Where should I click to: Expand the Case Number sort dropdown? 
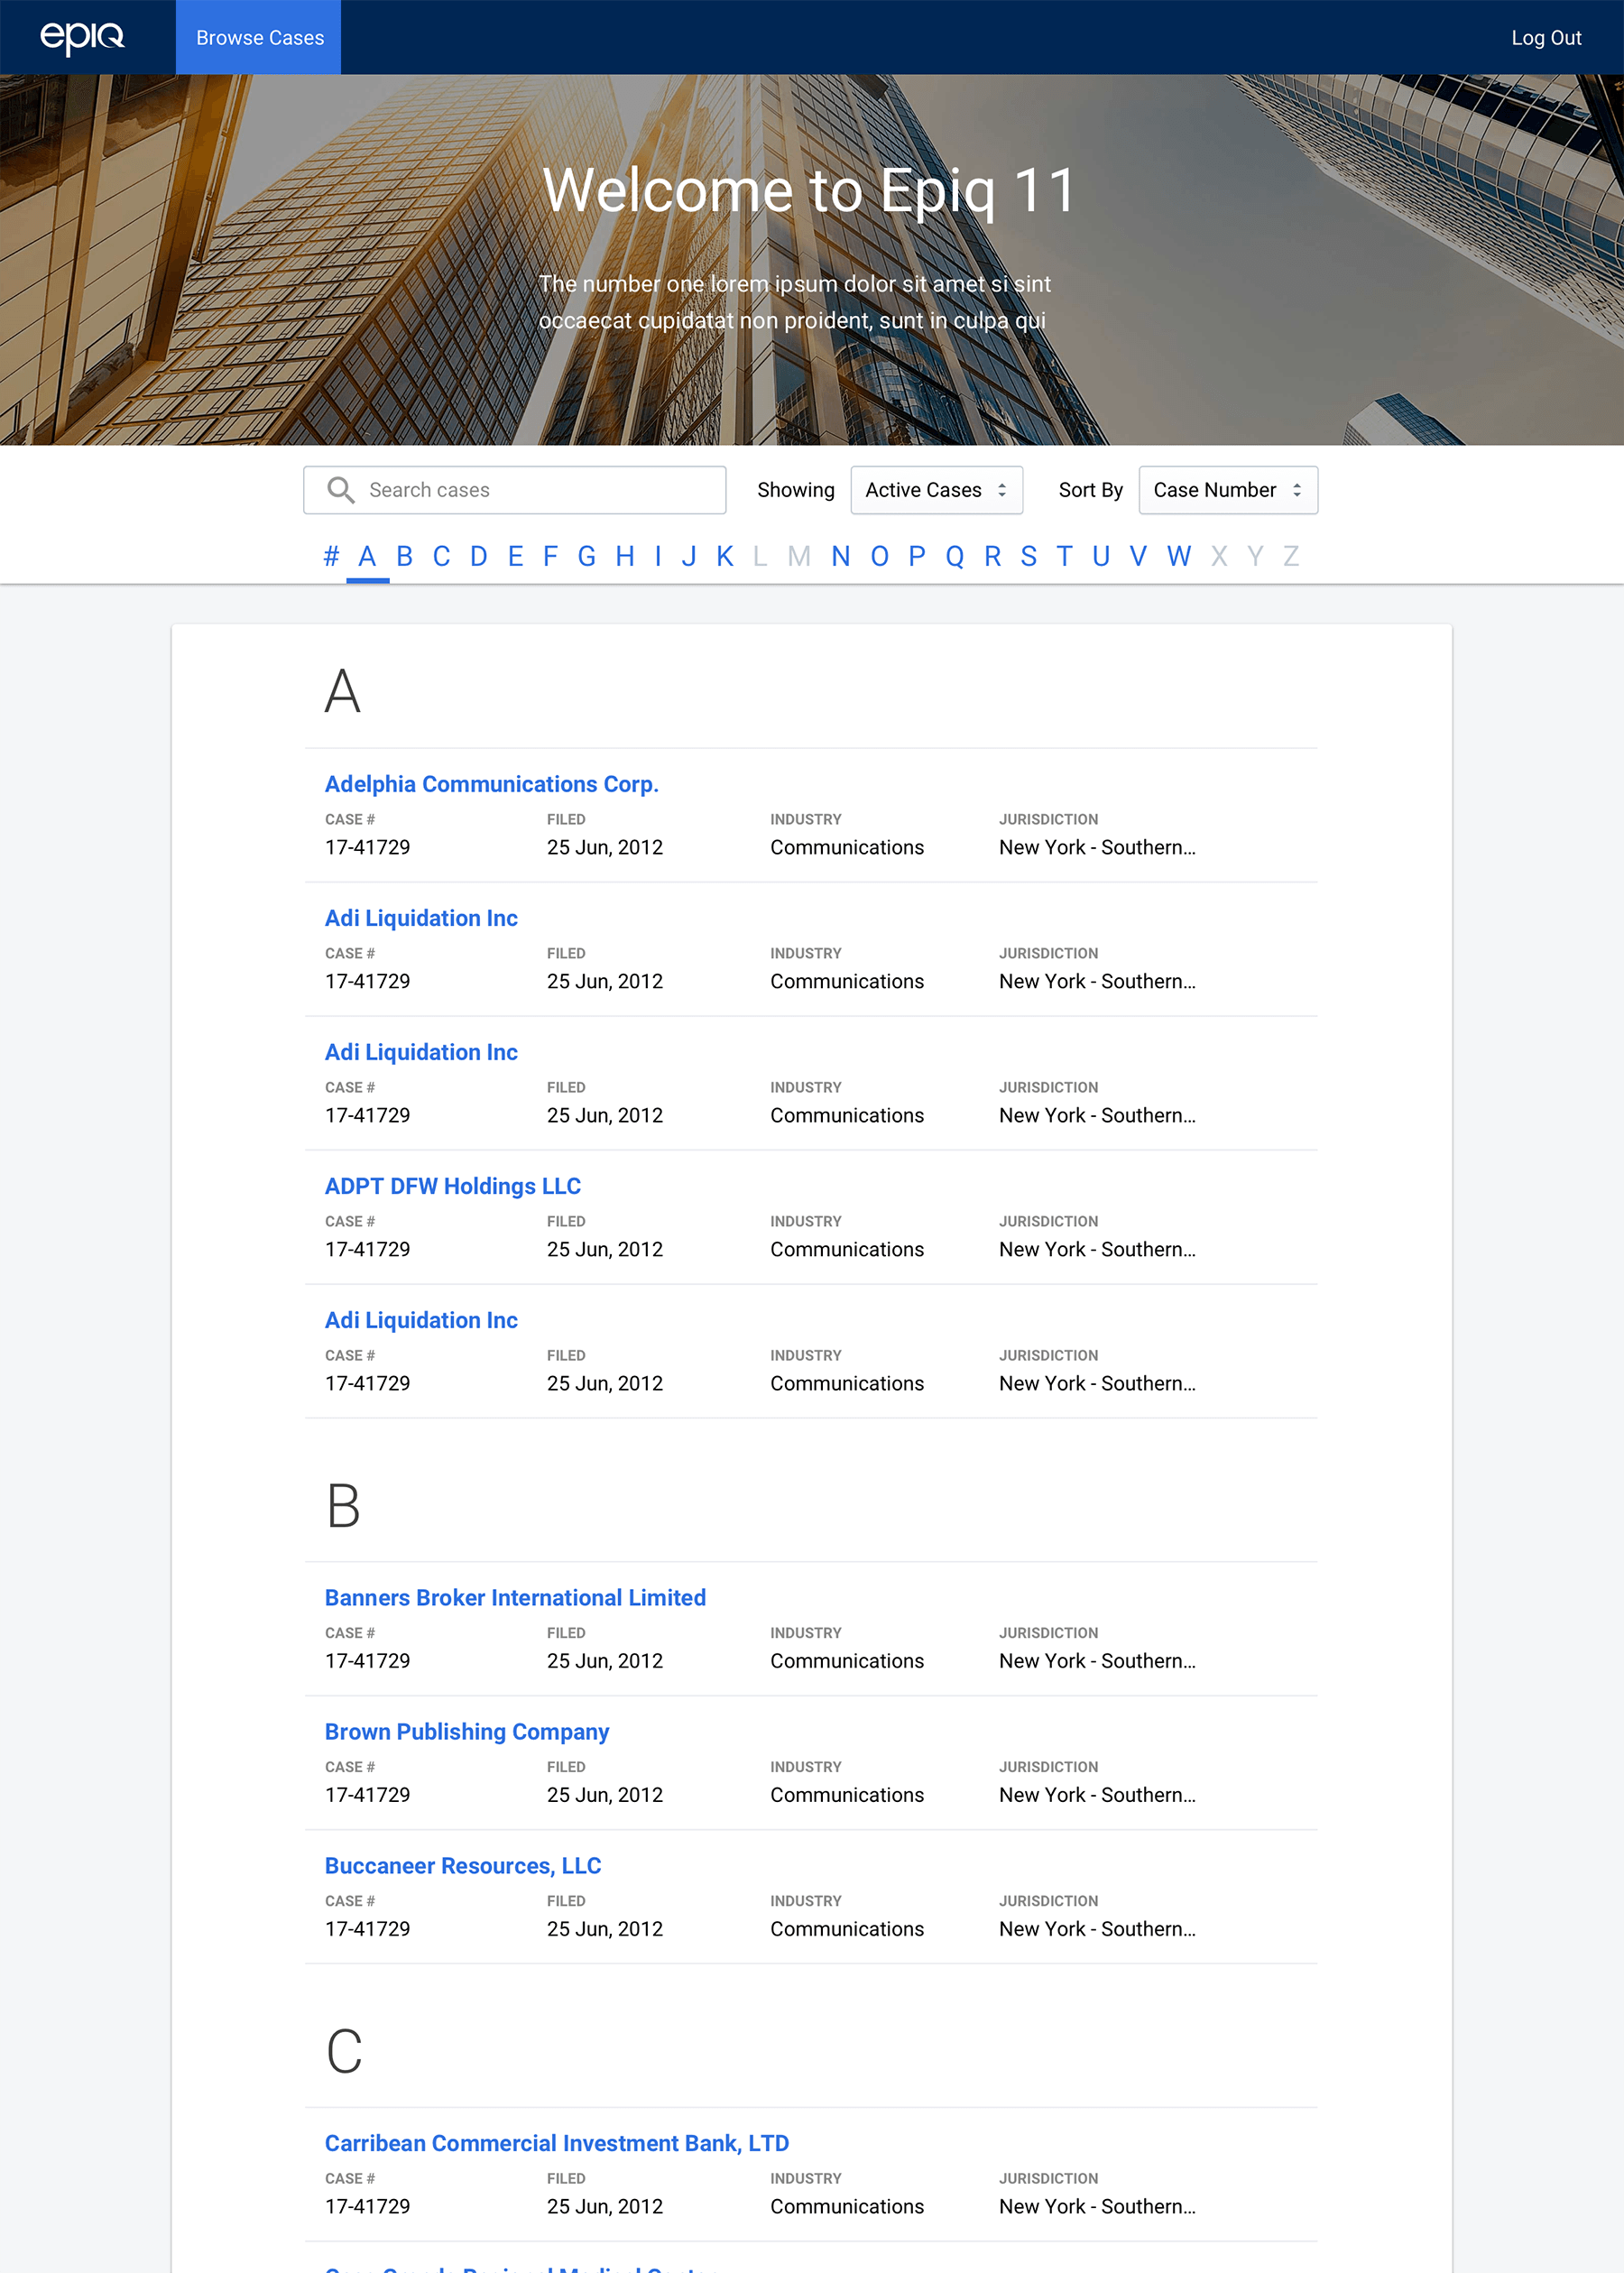tap(1227, 490)
